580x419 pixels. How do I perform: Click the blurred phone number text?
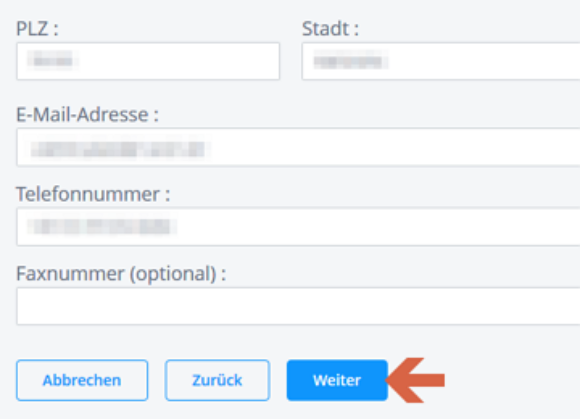pos(101,226)
